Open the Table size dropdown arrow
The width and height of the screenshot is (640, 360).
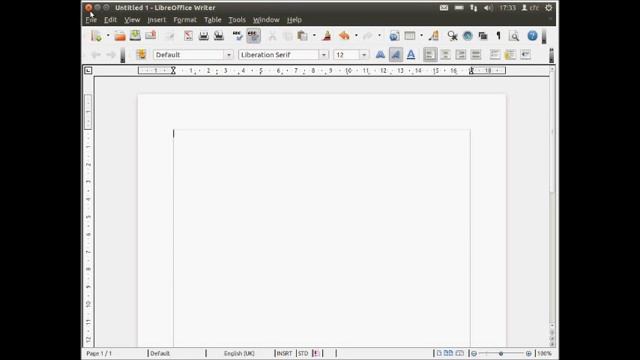[x=421, y=36]
